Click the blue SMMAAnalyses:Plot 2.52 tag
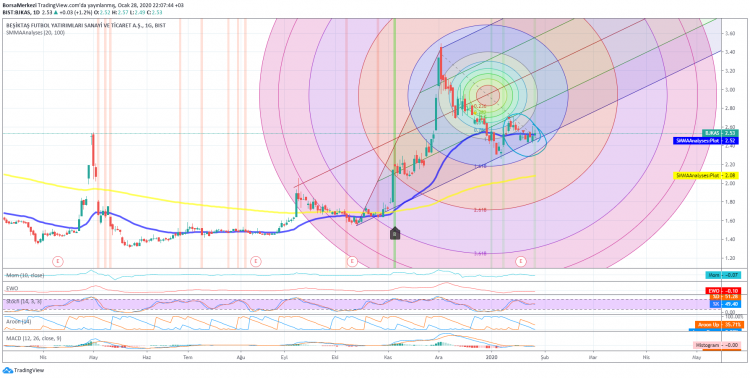 point(705,141)
